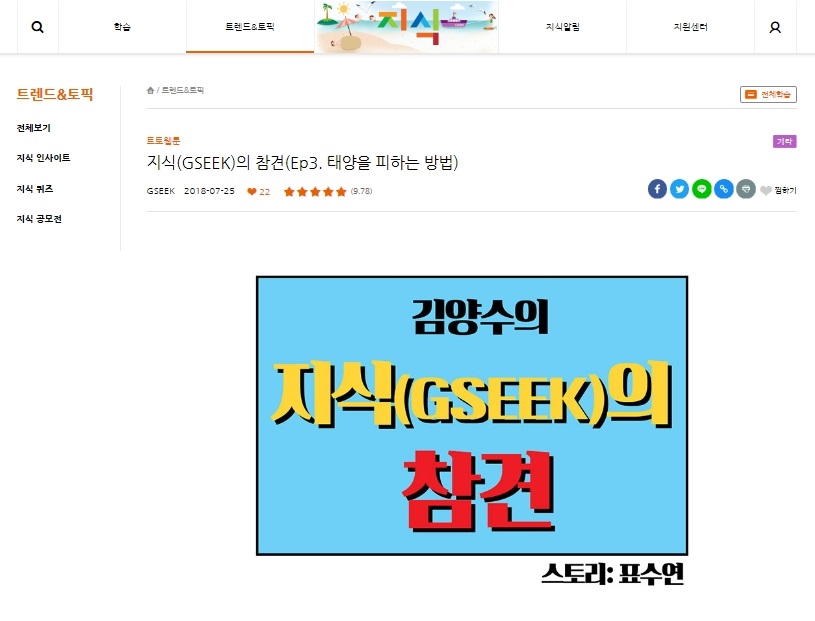Open 전체보기 in the sidebar
815x621 pixels.
coord(34,128)
